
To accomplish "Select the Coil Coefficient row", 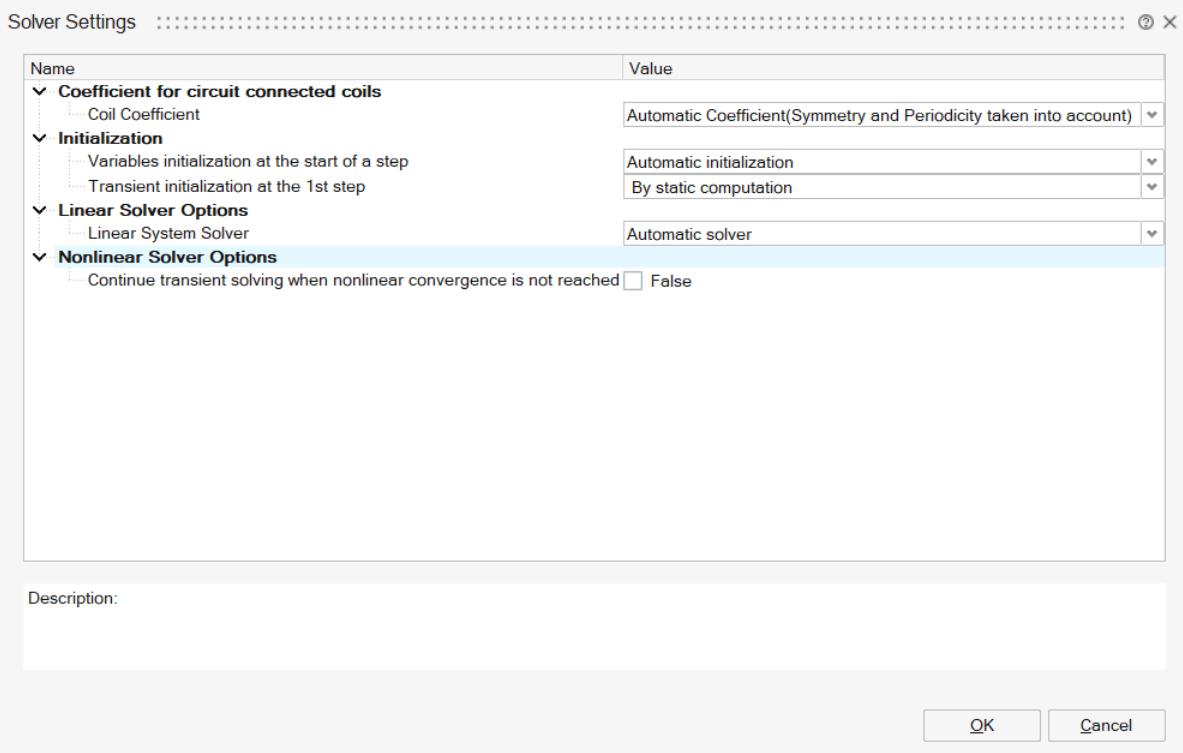I will (x=144, y=115).
